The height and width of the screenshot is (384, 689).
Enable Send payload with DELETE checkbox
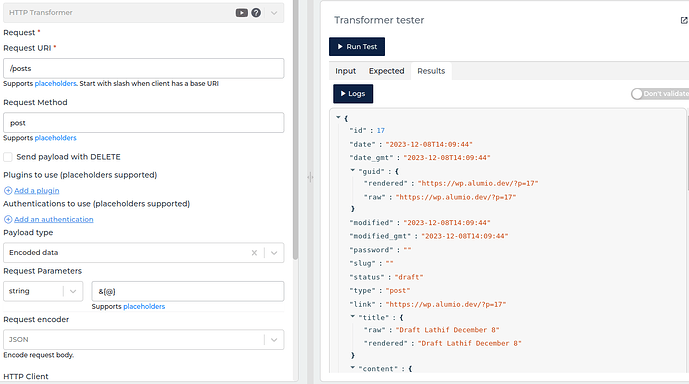(x=8, y=157)
